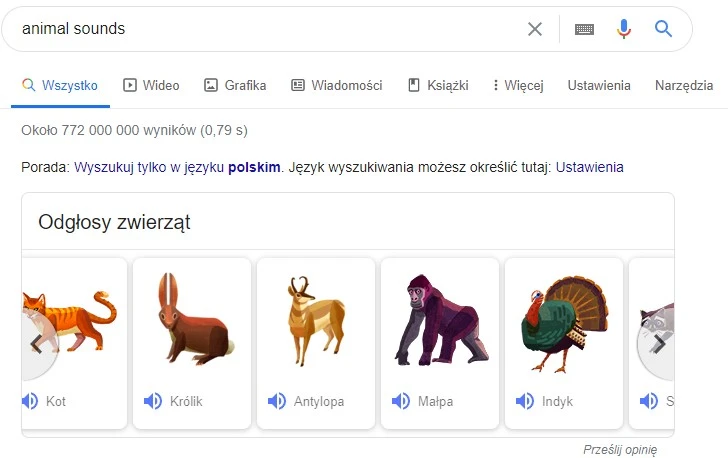
Task: Expand the Więcej search categories menu
Action: [517, 85]
